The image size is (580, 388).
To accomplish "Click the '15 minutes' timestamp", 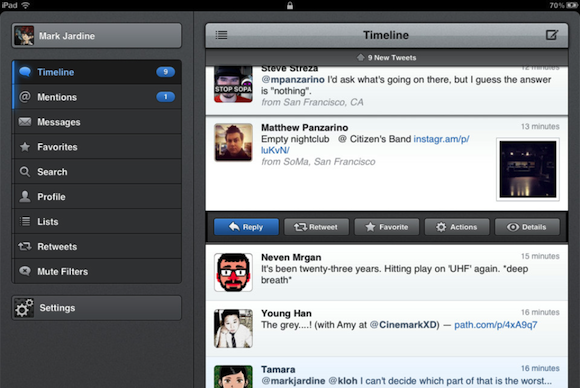I will 540,256.
